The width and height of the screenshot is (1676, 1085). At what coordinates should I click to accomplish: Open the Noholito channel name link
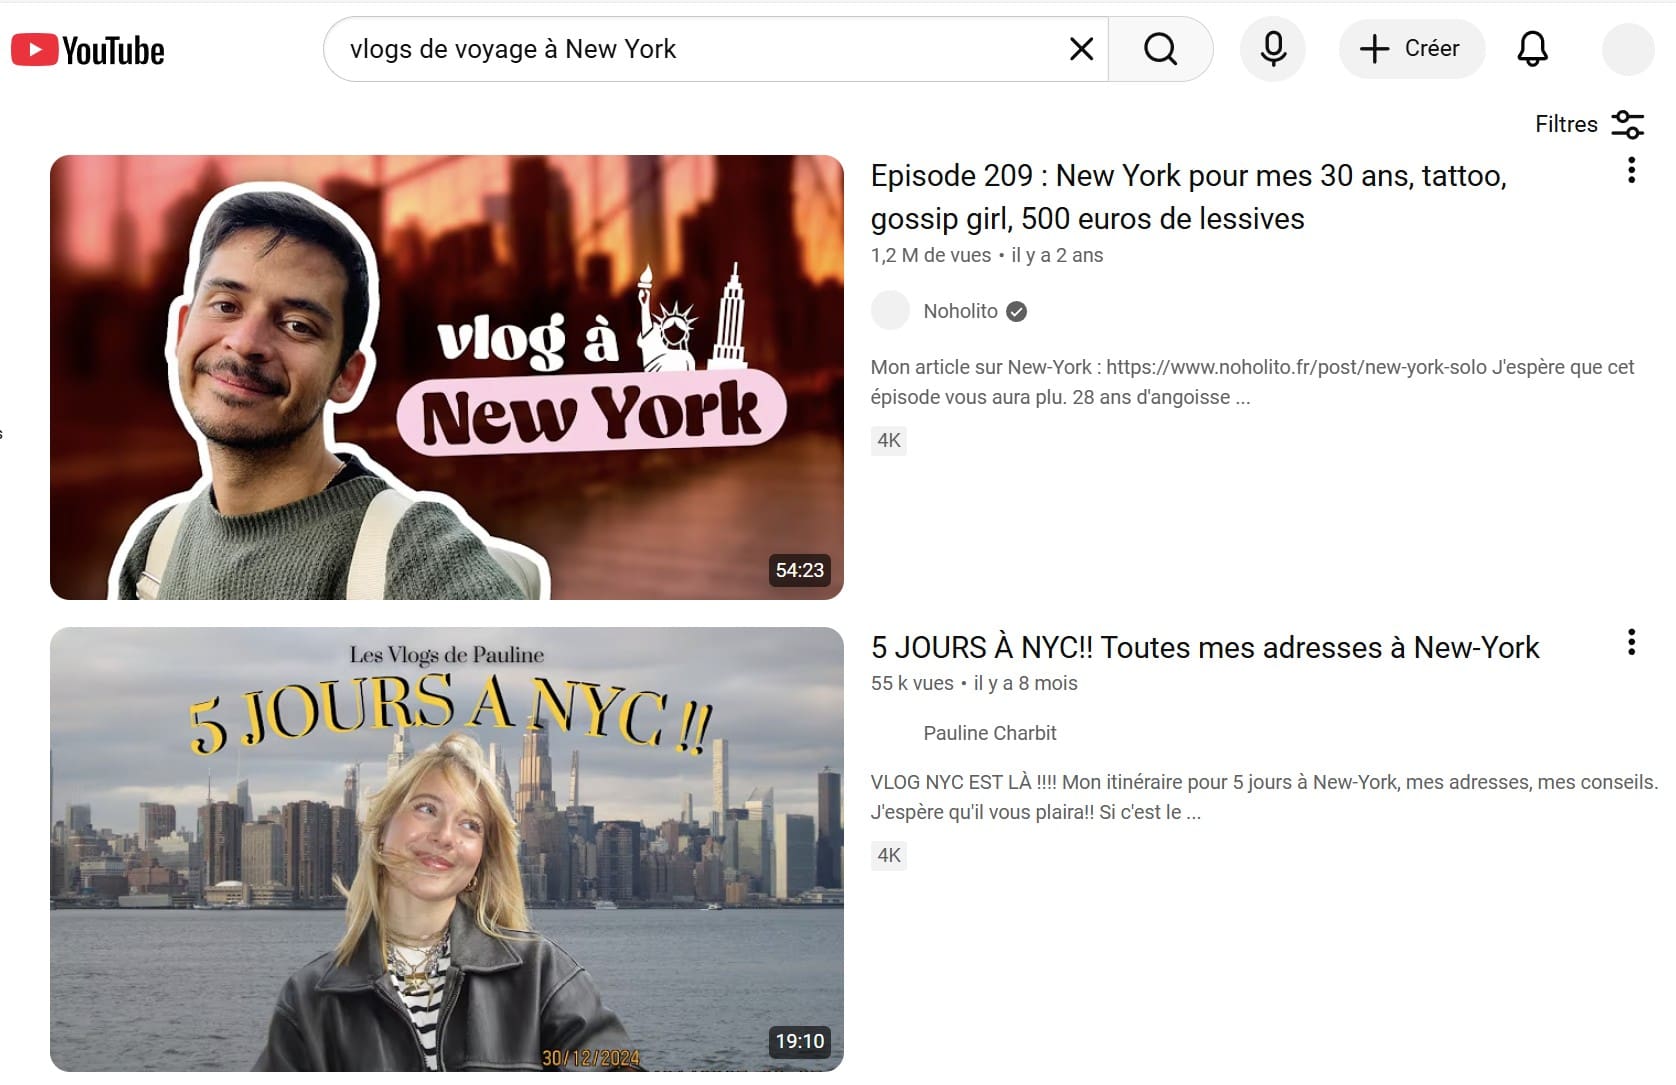click(960, 311)
